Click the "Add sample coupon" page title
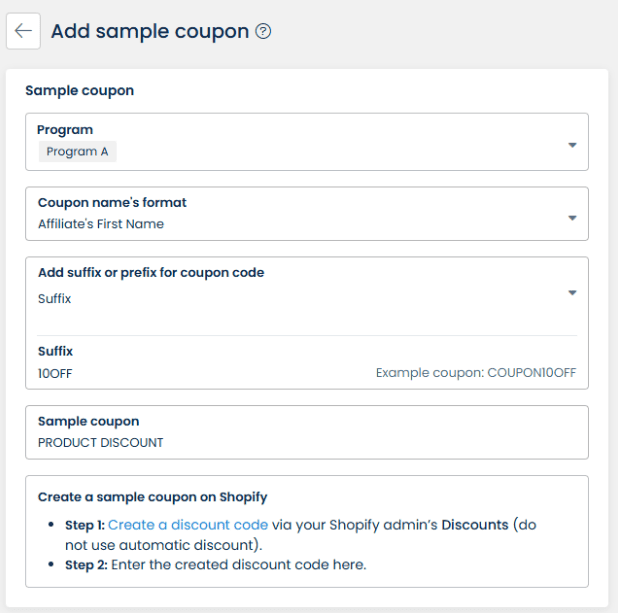This screenshot has width=618, height=613. [150, 31]
